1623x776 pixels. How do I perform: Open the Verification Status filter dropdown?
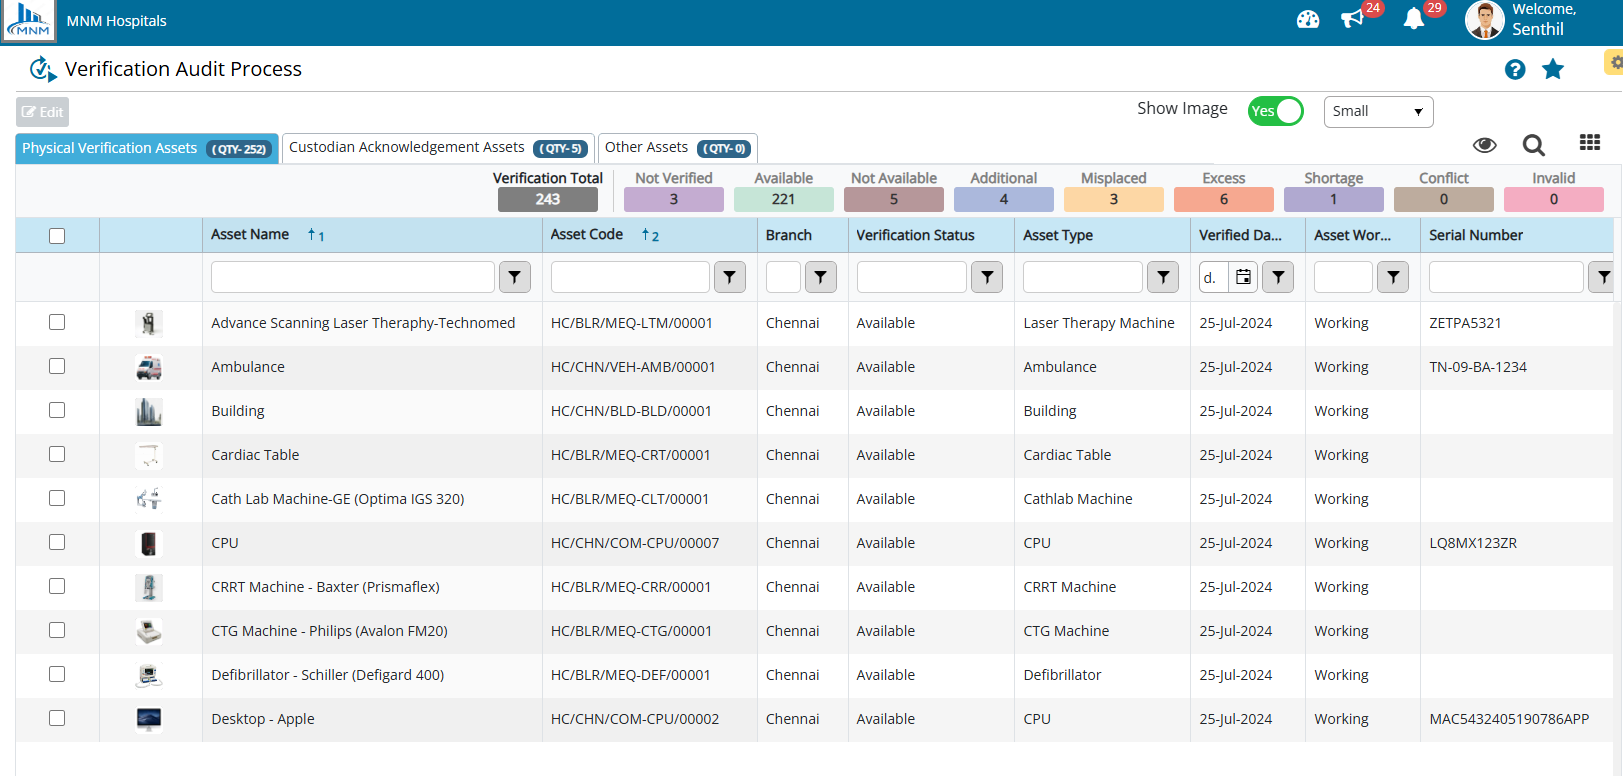pyautogui.click(x=986, y=277)
